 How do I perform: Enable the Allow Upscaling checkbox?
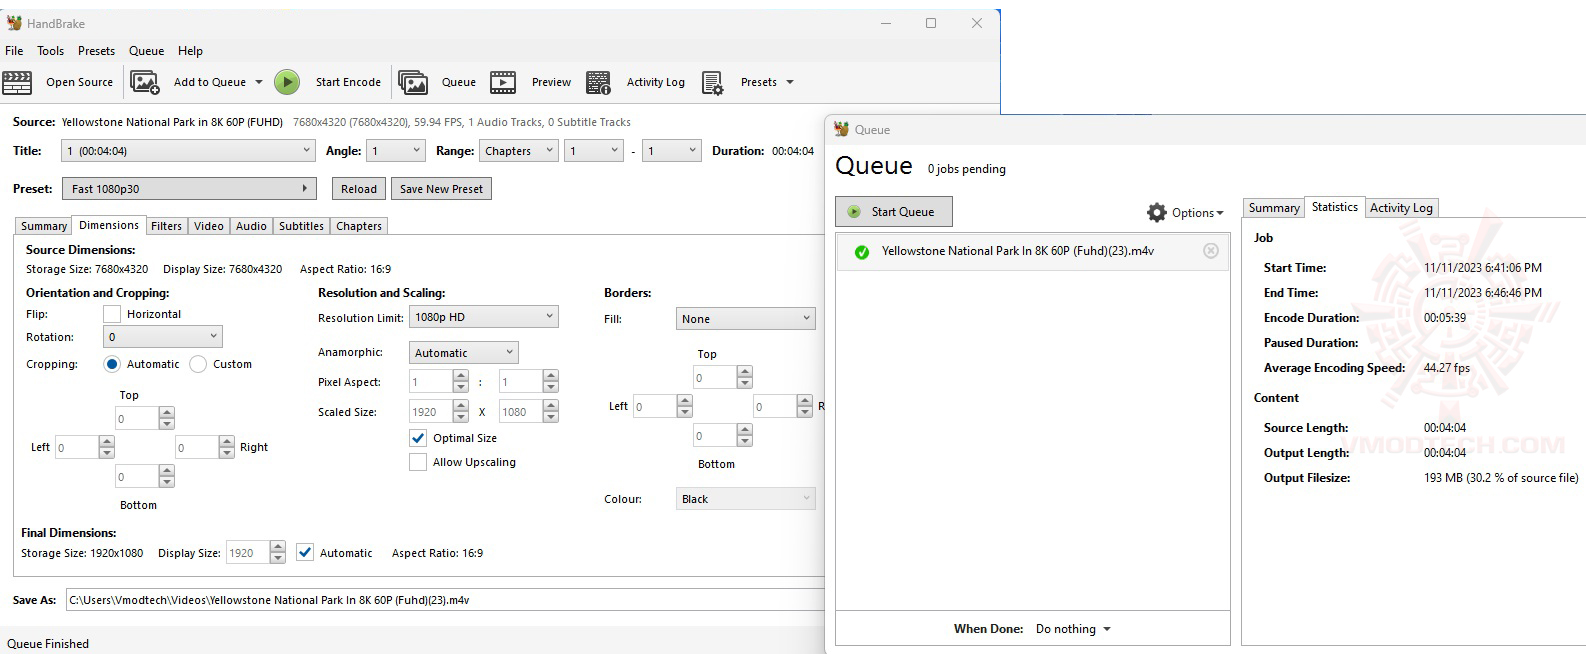[418, 462]
